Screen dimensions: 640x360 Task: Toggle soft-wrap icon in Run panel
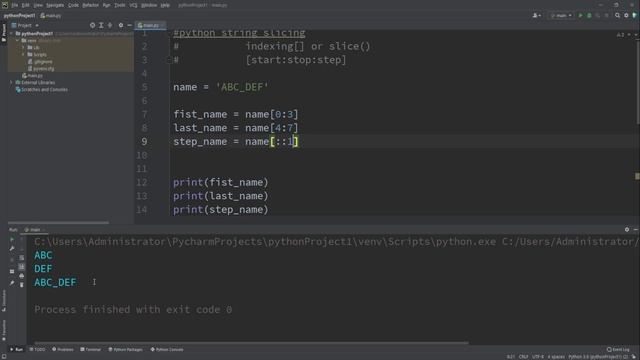click(22, 258)
